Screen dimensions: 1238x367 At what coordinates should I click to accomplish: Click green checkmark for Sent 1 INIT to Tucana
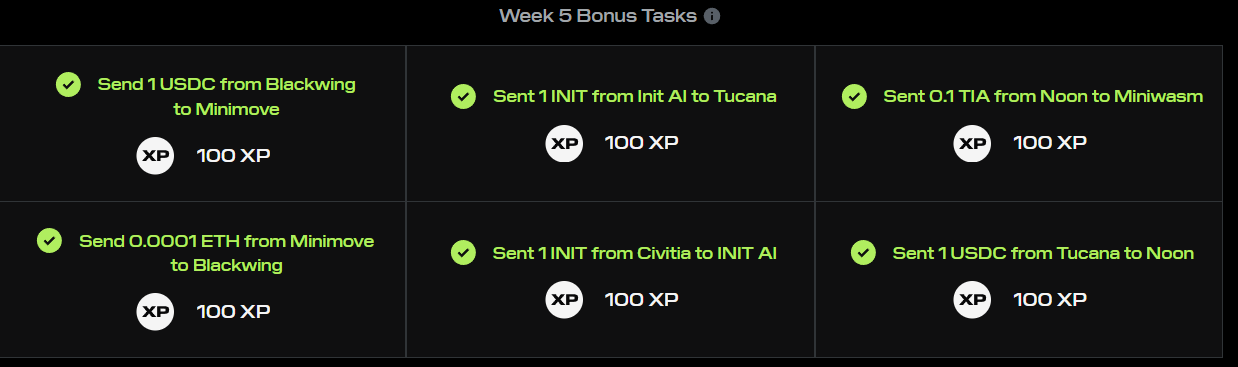[x=463, y=96]
